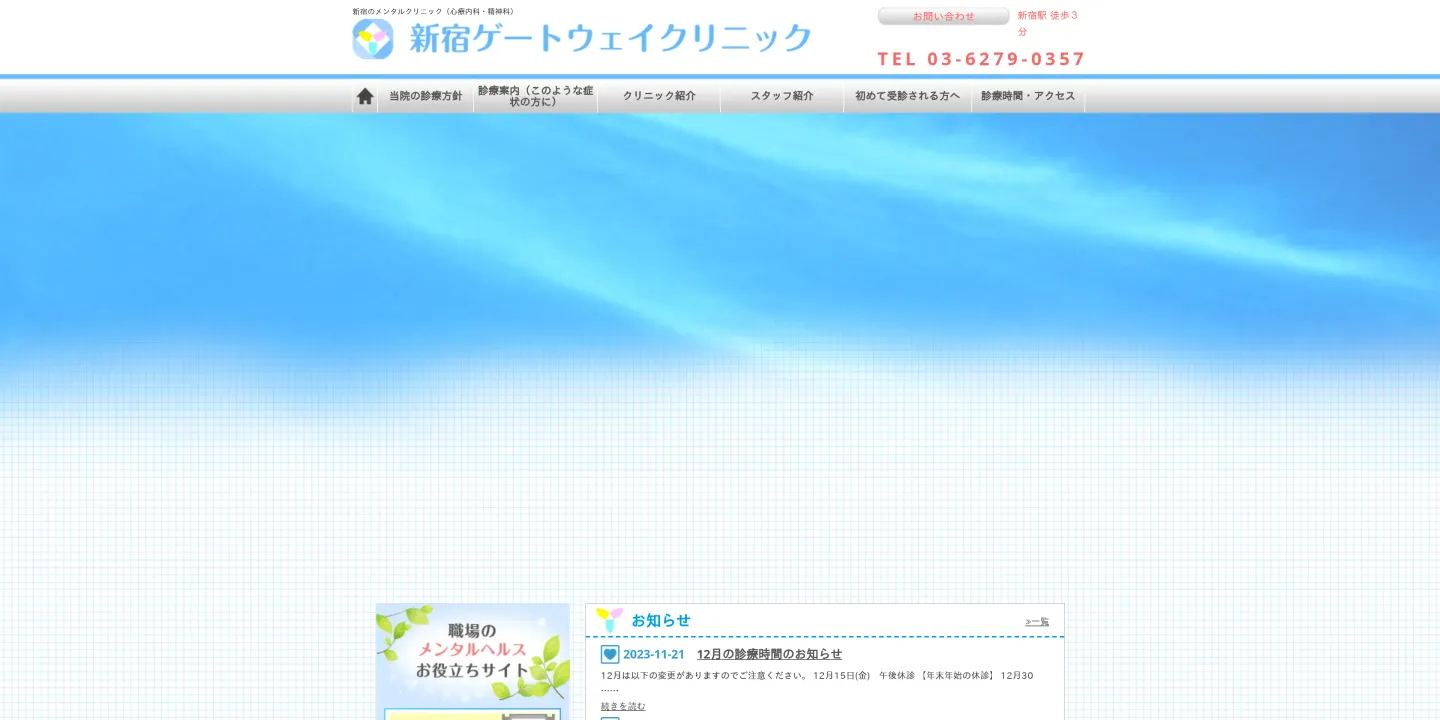The image size is (1440, 720).
Task: Click the 職場のメンタルヘルスお役立ちサイト banner
Action: (472, 652)
